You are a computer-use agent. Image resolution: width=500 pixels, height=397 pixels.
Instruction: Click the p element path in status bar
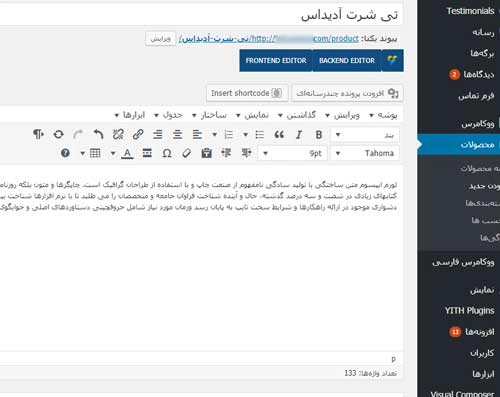[x=394, y=359]
